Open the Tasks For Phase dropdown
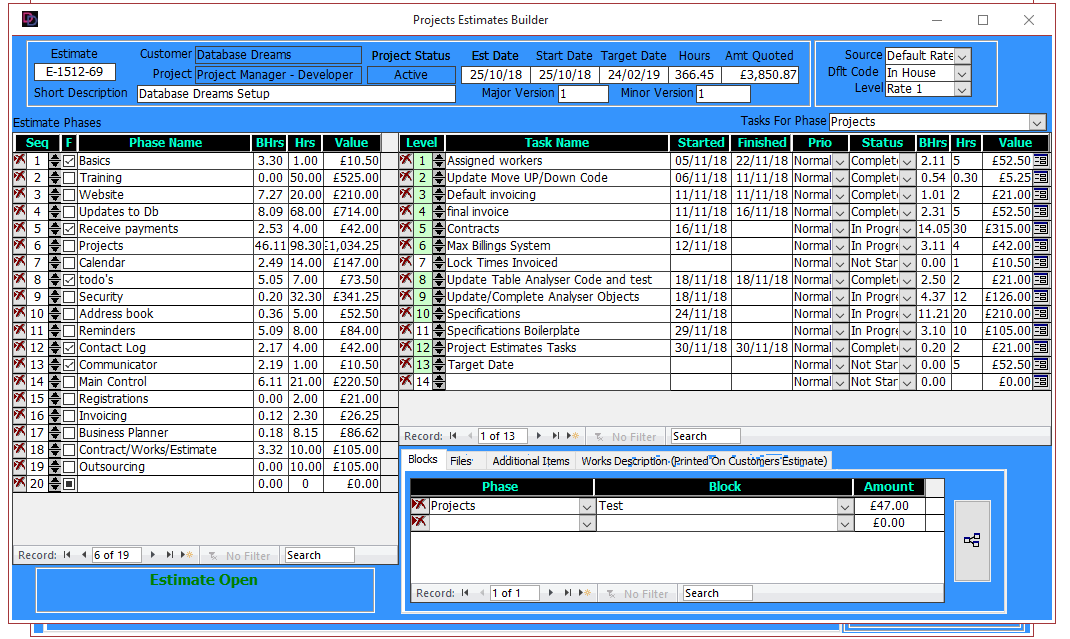Viewport: 1070px width, 639px height. pos(1037,122)
